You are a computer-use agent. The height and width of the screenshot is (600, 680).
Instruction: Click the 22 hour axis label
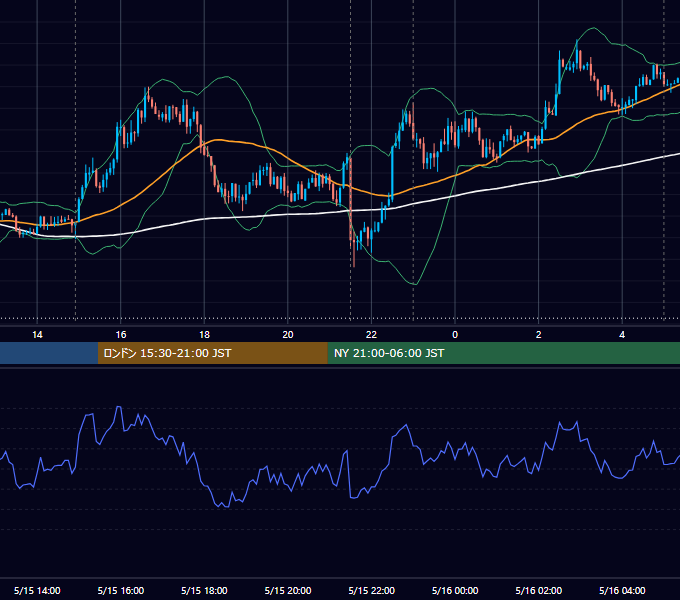(x=371, y=335)
